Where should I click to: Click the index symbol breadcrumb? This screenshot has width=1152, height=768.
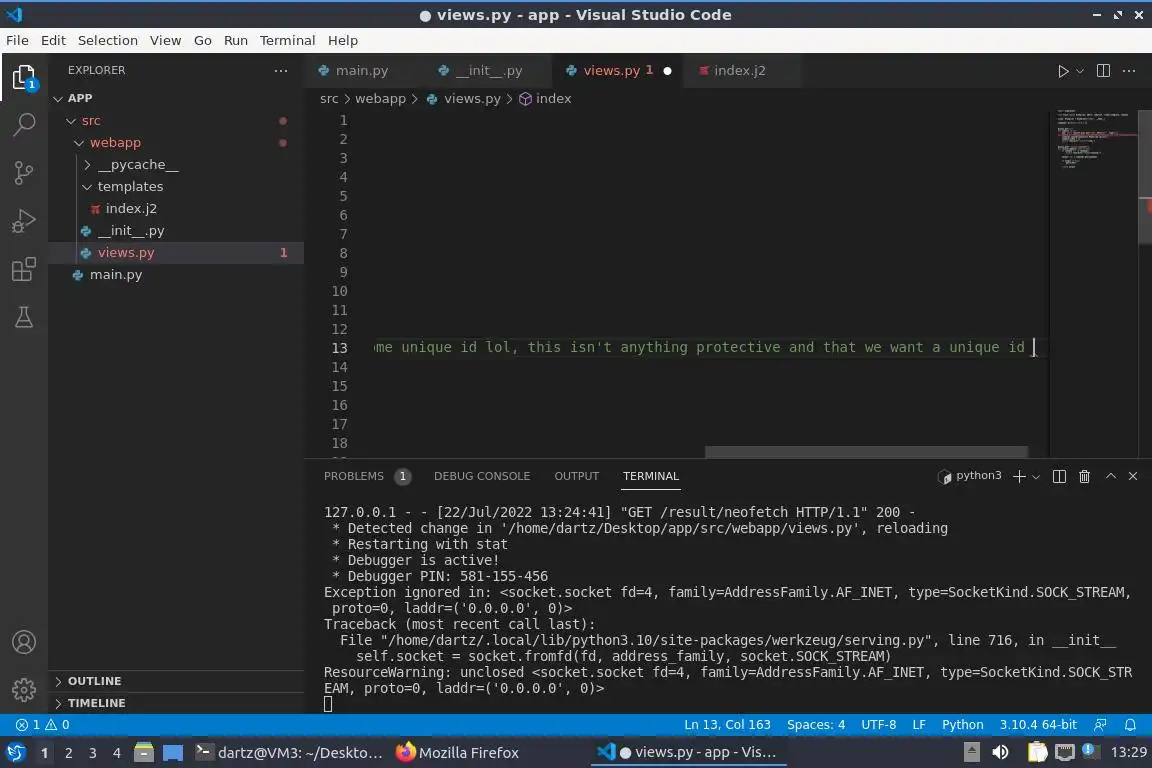pos(545,98)
